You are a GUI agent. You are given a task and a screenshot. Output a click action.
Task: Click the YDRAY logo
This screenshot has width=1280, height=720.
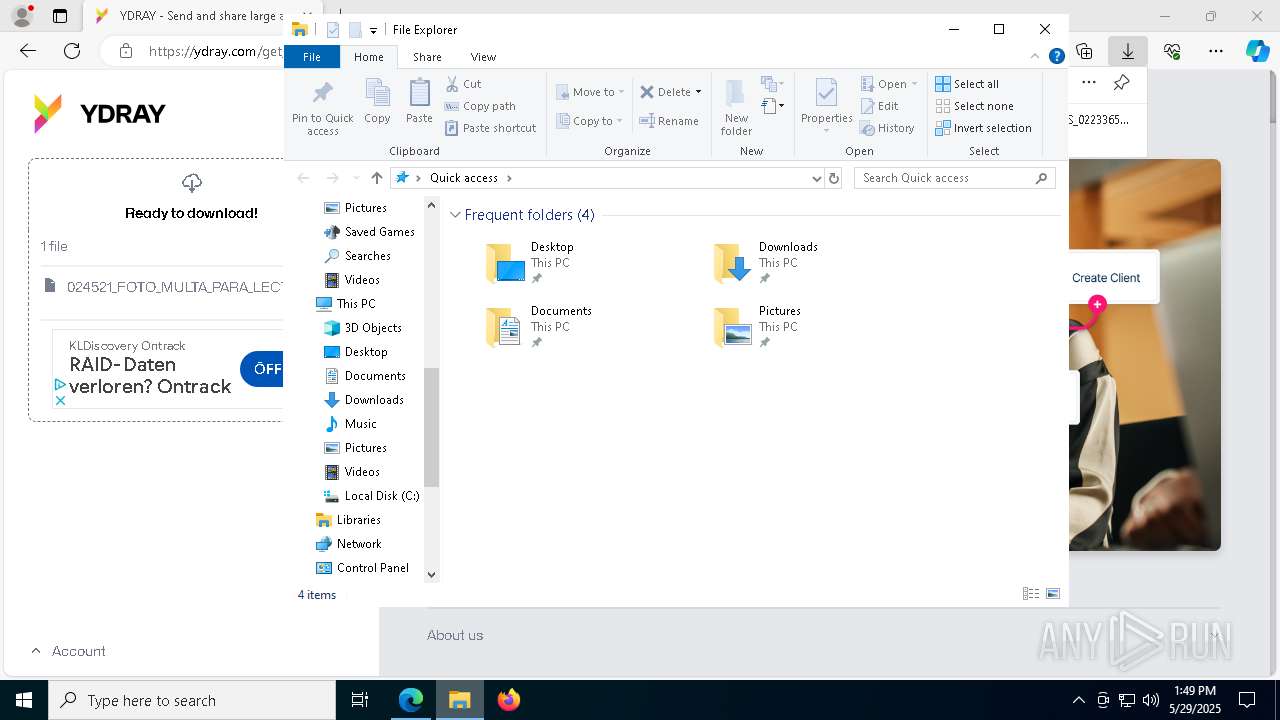99,114
